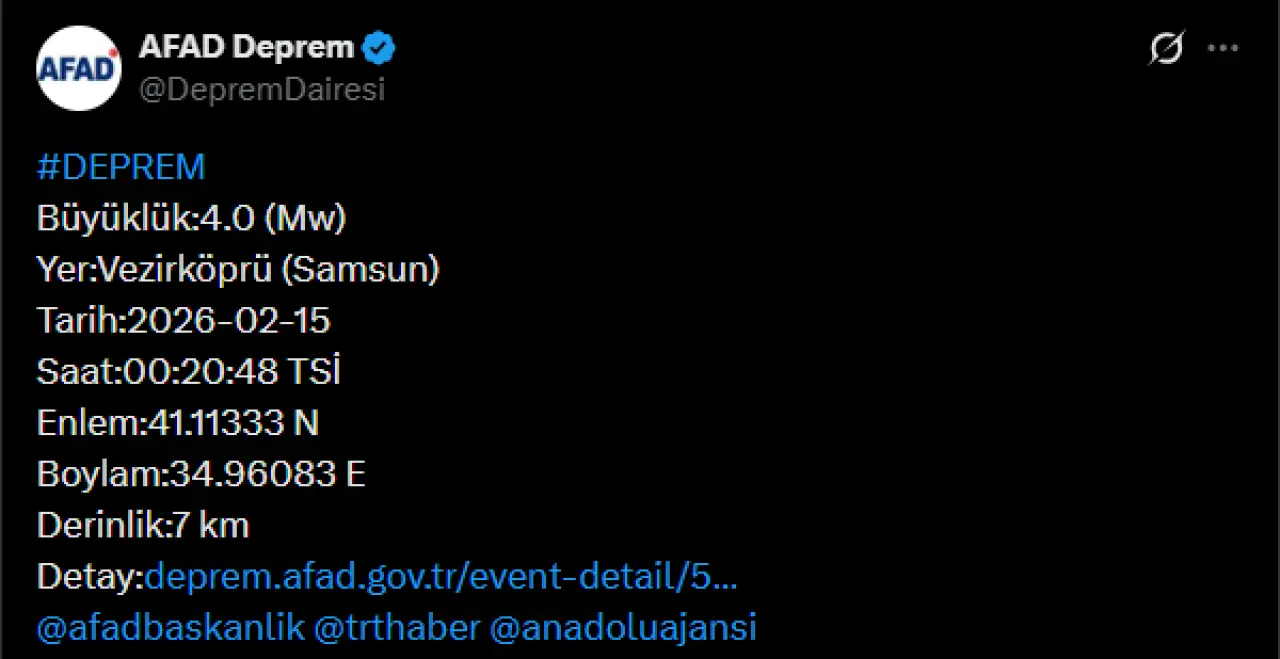The image size is (1280, 659).
Task: Visit the @anadoluajansi mention
Action: coord(623,628)
